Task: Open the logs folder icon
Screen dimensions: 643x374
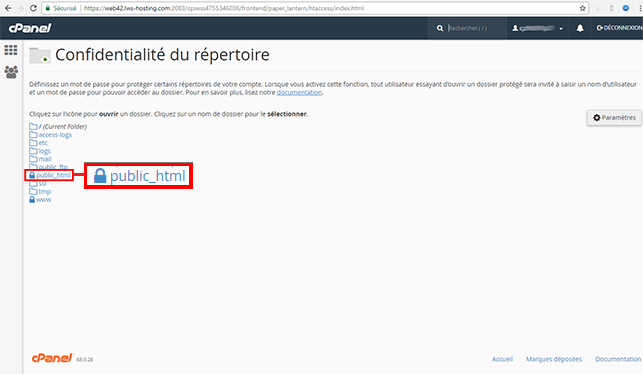Action: (x=33, y=151)
